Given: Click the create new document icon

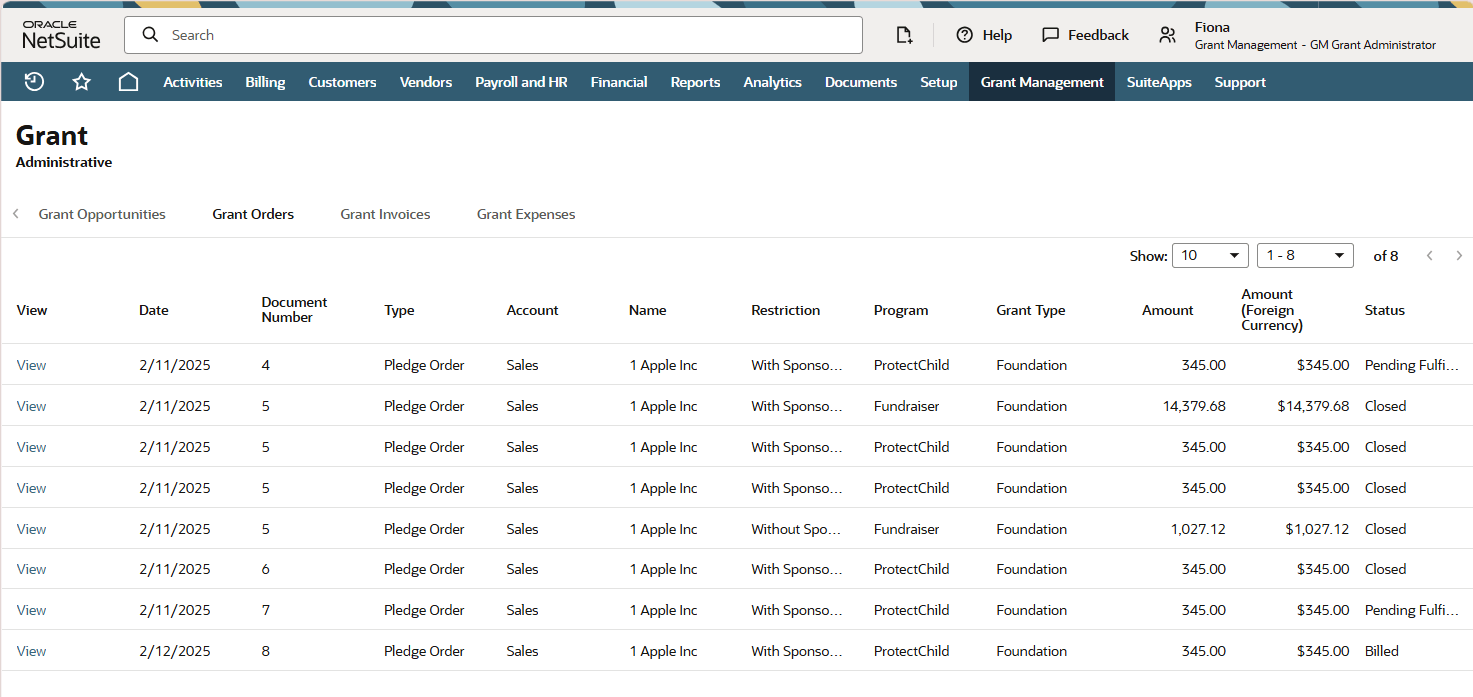Looking at the screenshot, I should click(x=904, y=34).
